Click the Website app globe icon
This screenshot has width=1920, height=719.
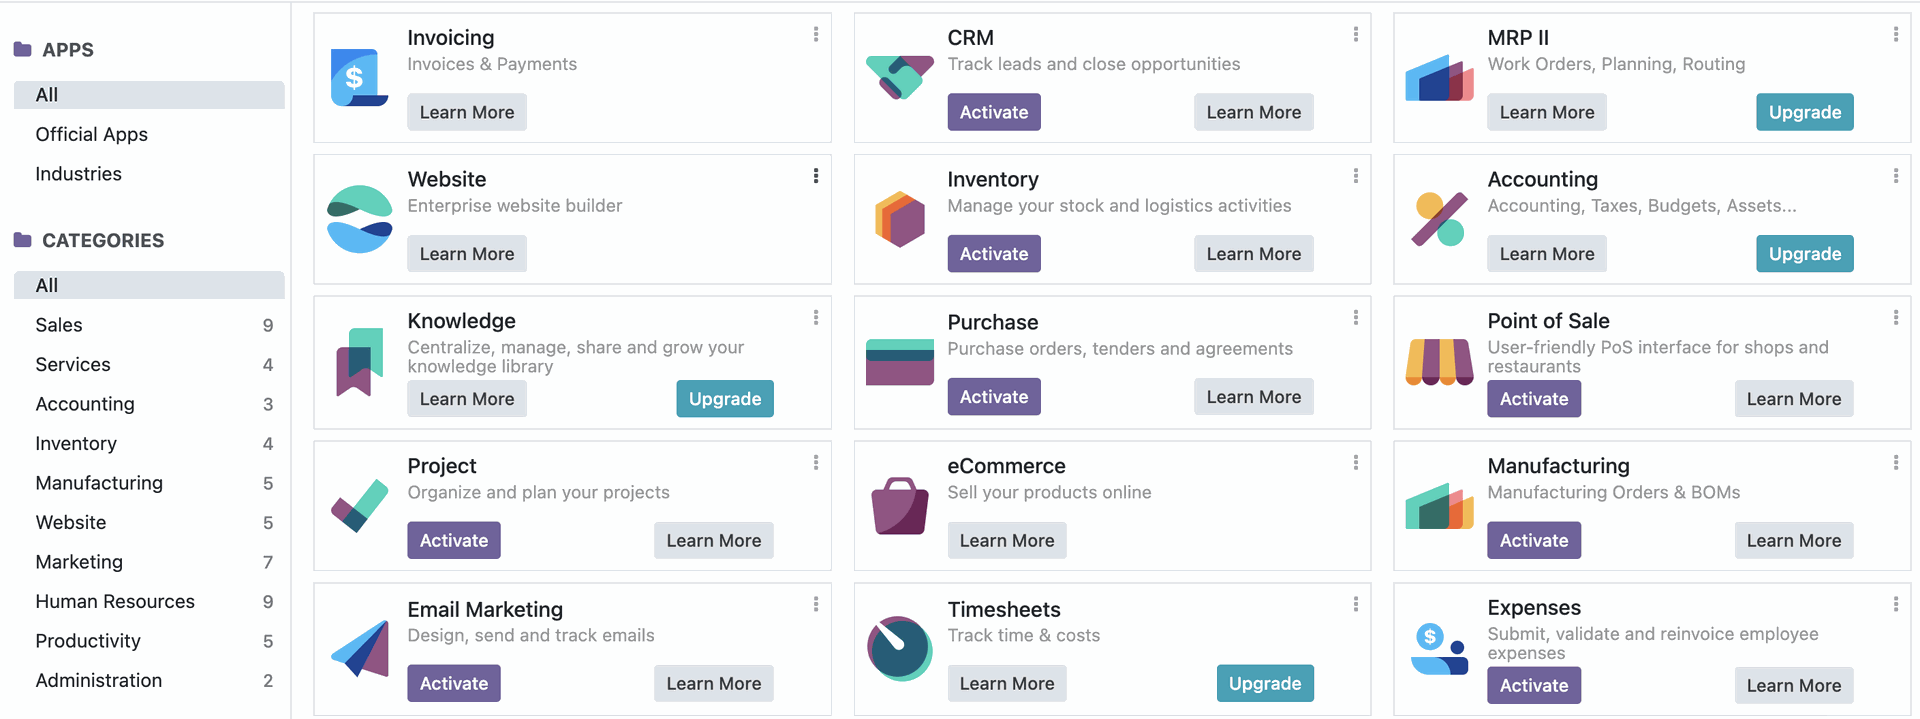(359, 219)
